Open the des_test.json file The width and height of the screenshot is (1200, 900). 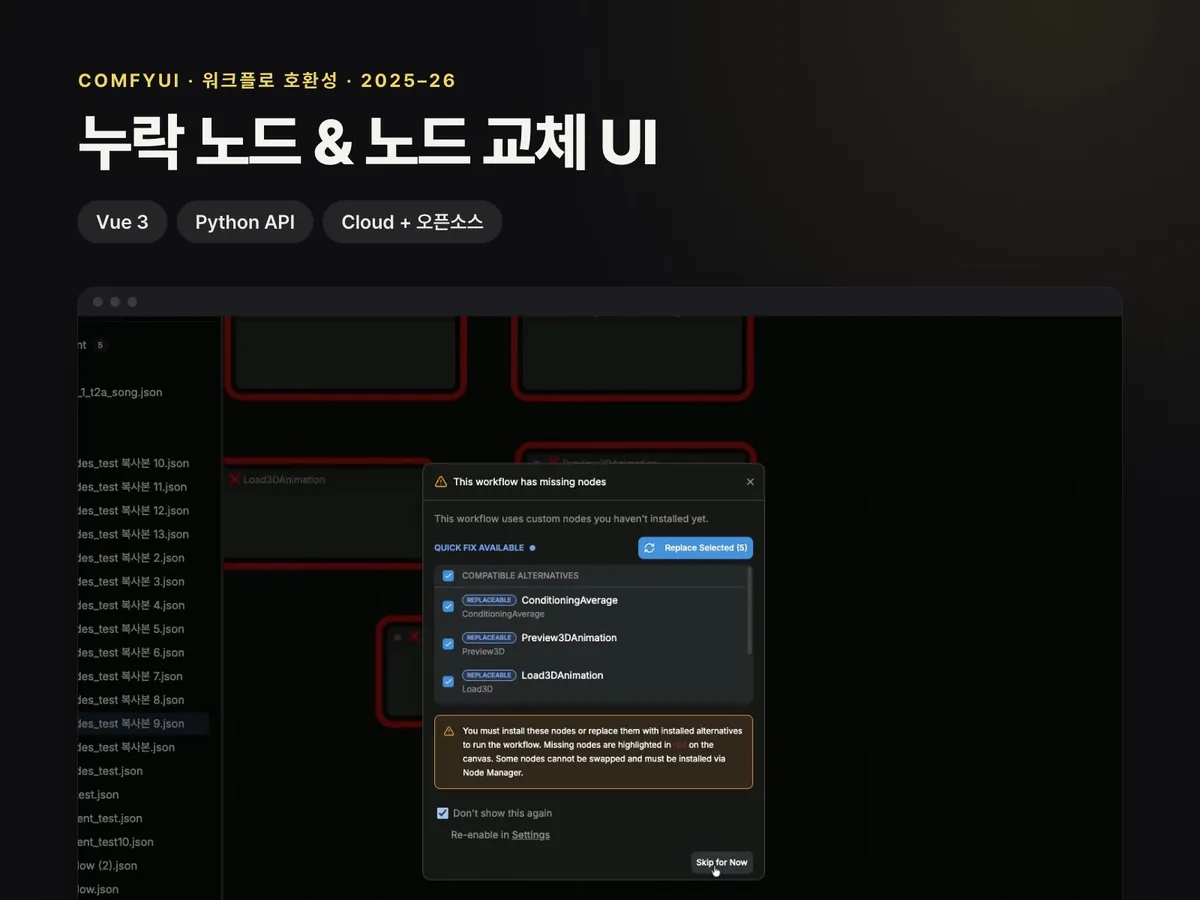[x=111, y=771]
